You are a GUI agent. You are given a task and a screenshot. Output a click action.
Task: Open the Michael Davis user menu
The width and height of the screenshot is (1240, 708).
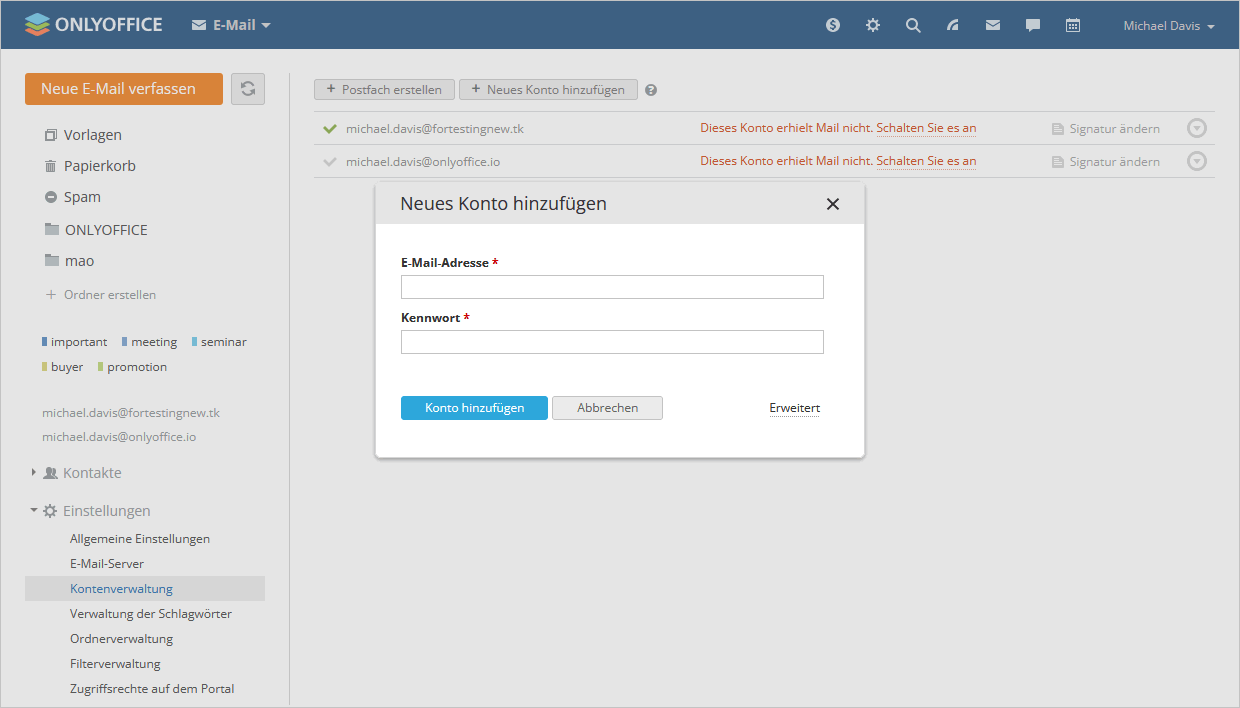(1169, 26)
